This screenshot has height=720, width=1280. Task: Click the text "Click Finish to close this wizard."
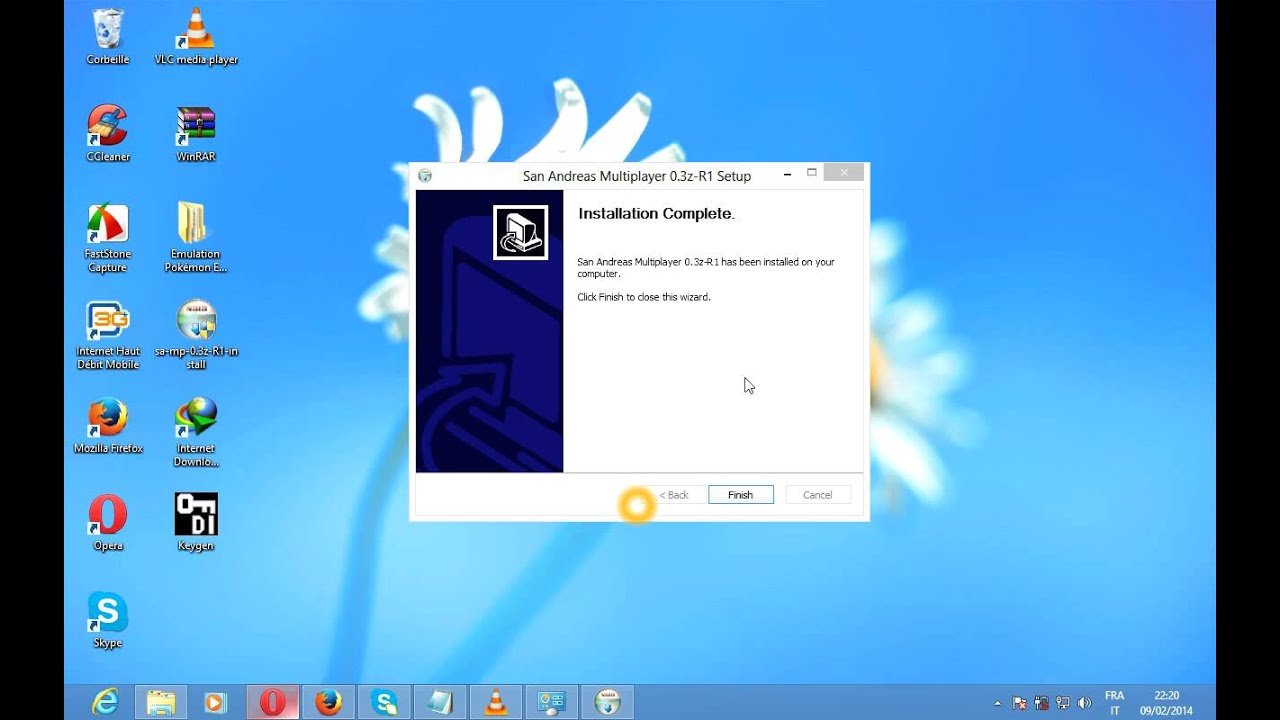[644, 297]
